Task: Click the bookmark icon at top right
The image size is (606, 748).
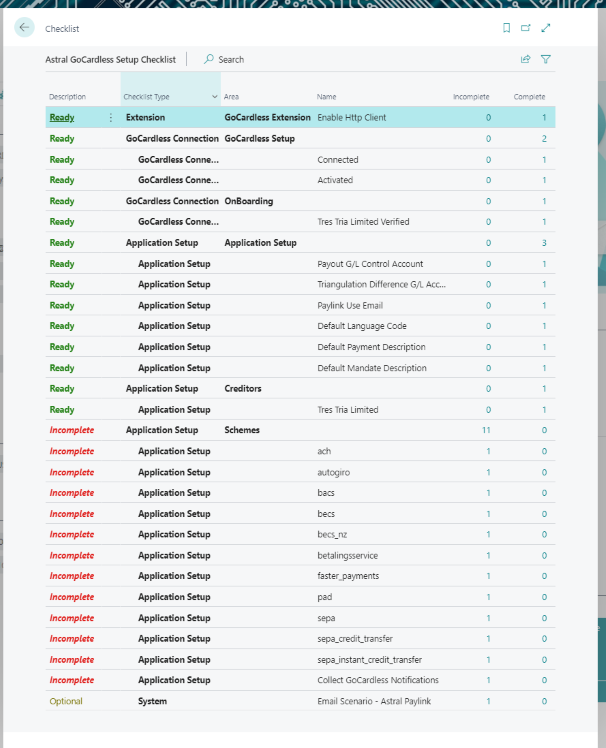Action: tap(506, 28)
